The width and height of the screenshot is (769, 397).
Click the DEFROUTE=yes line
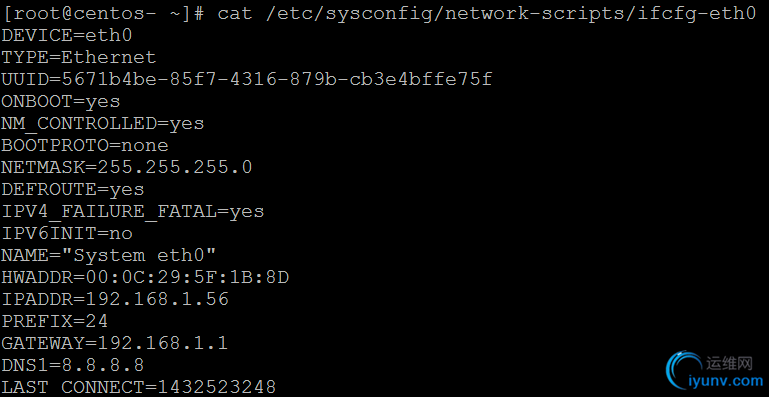(73, 190)
